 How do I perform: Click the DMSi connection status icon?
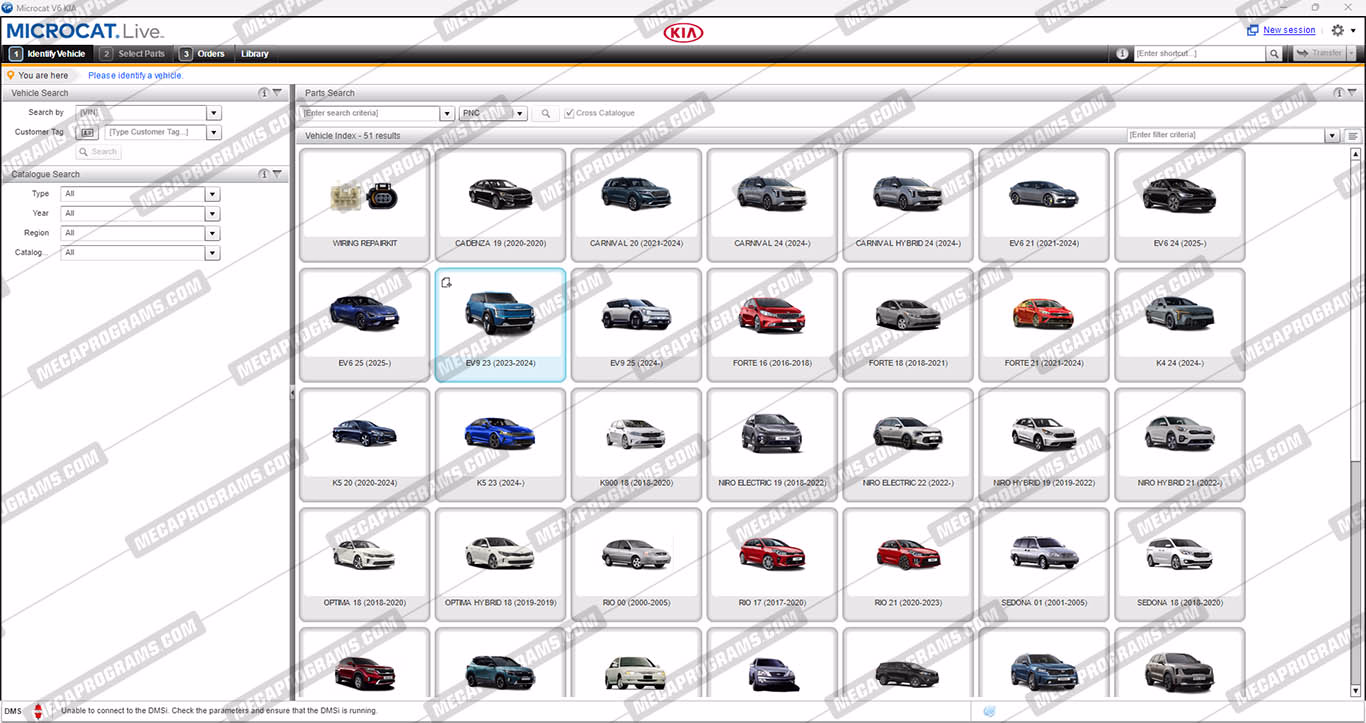38,711
